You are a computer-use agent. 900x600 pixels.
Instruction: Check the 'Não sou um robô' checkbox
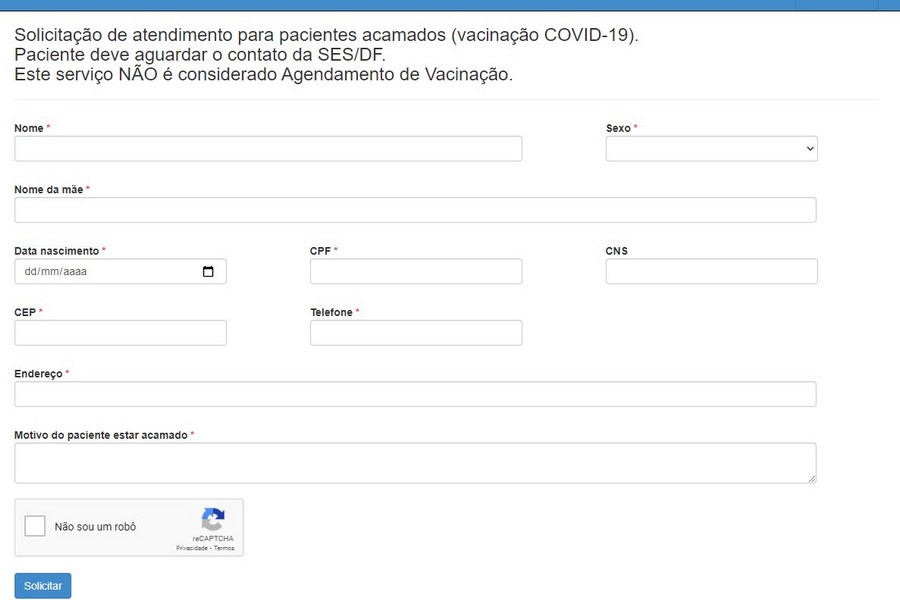point(35,526)
